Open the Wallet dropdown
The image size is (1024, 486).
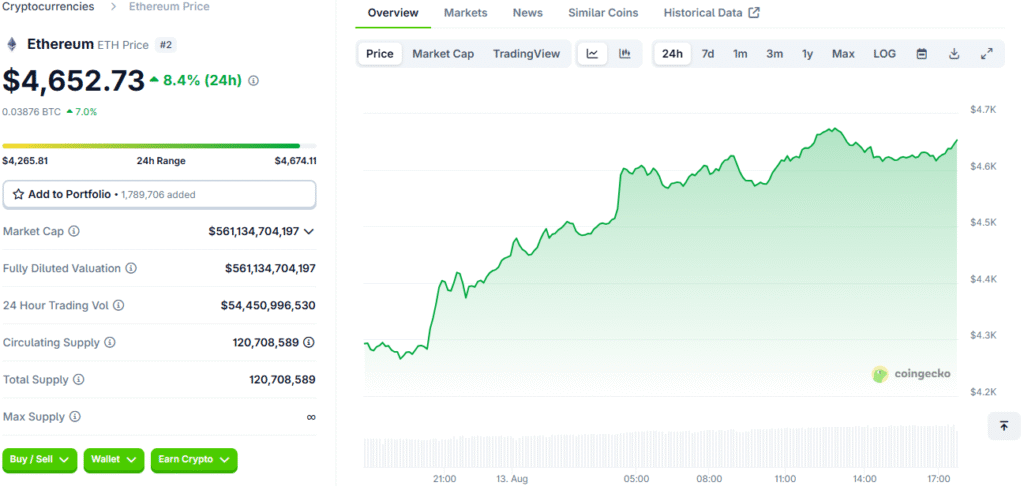tap(114, 460)
